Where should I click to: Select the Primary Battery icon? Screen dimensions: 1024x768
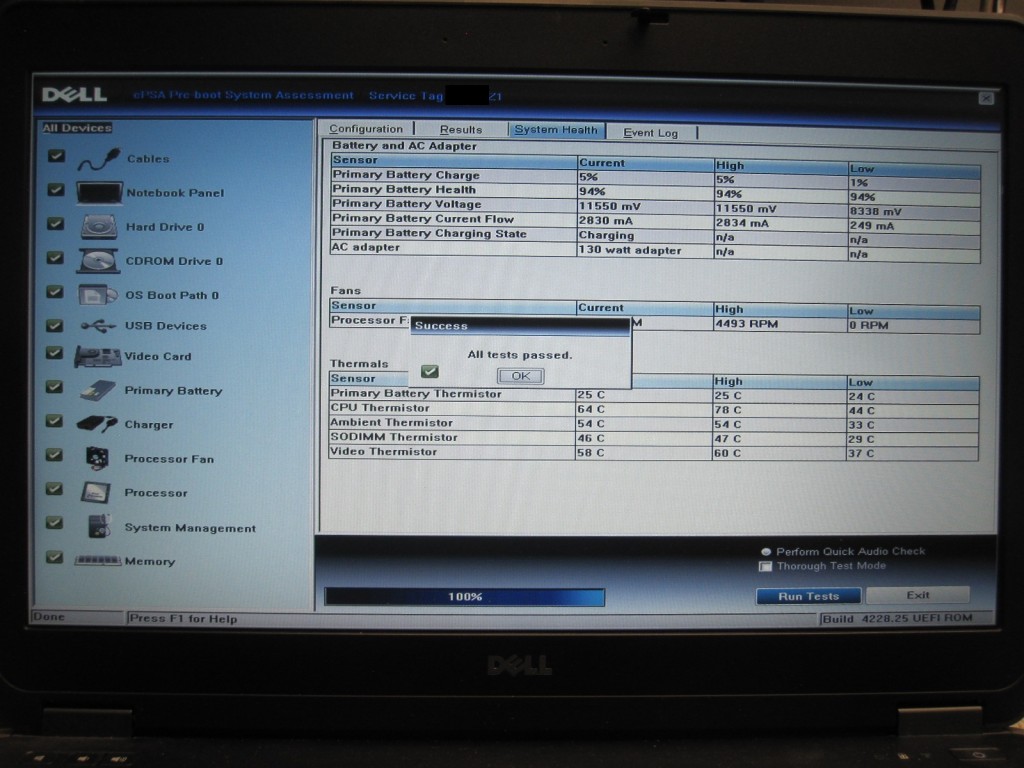point(98,390)
